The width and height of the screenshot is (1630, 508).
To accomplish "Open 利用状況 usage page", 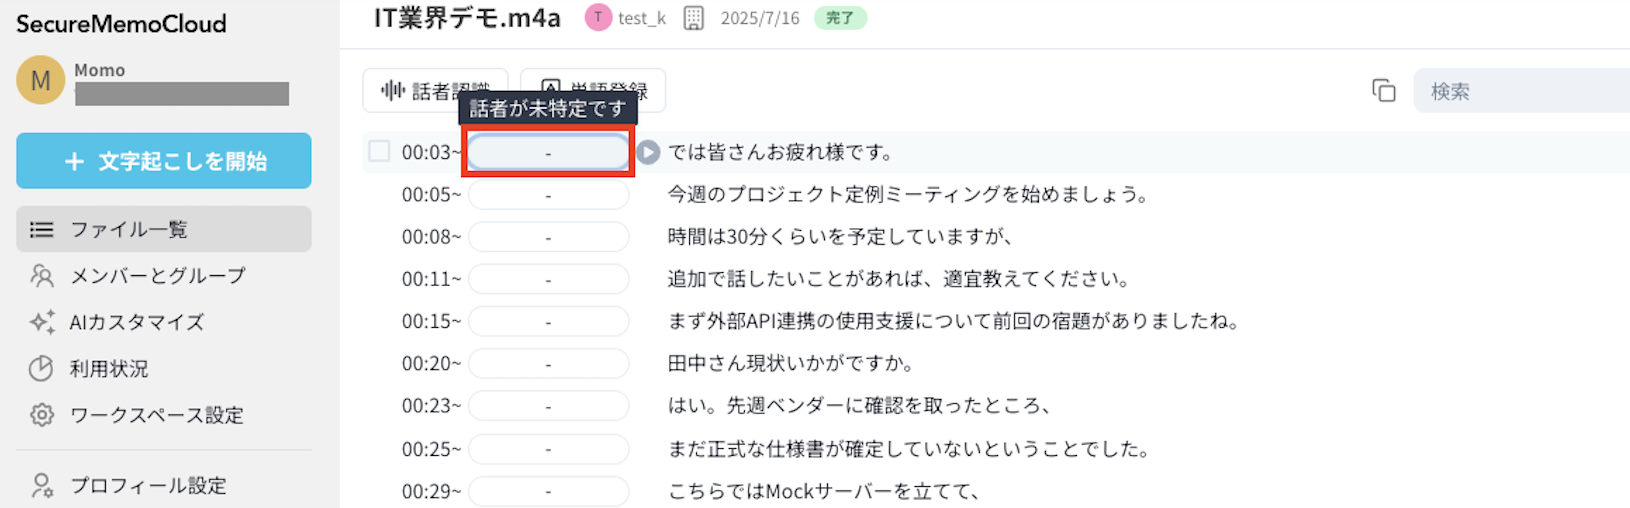I will click(x=108, y=369).
